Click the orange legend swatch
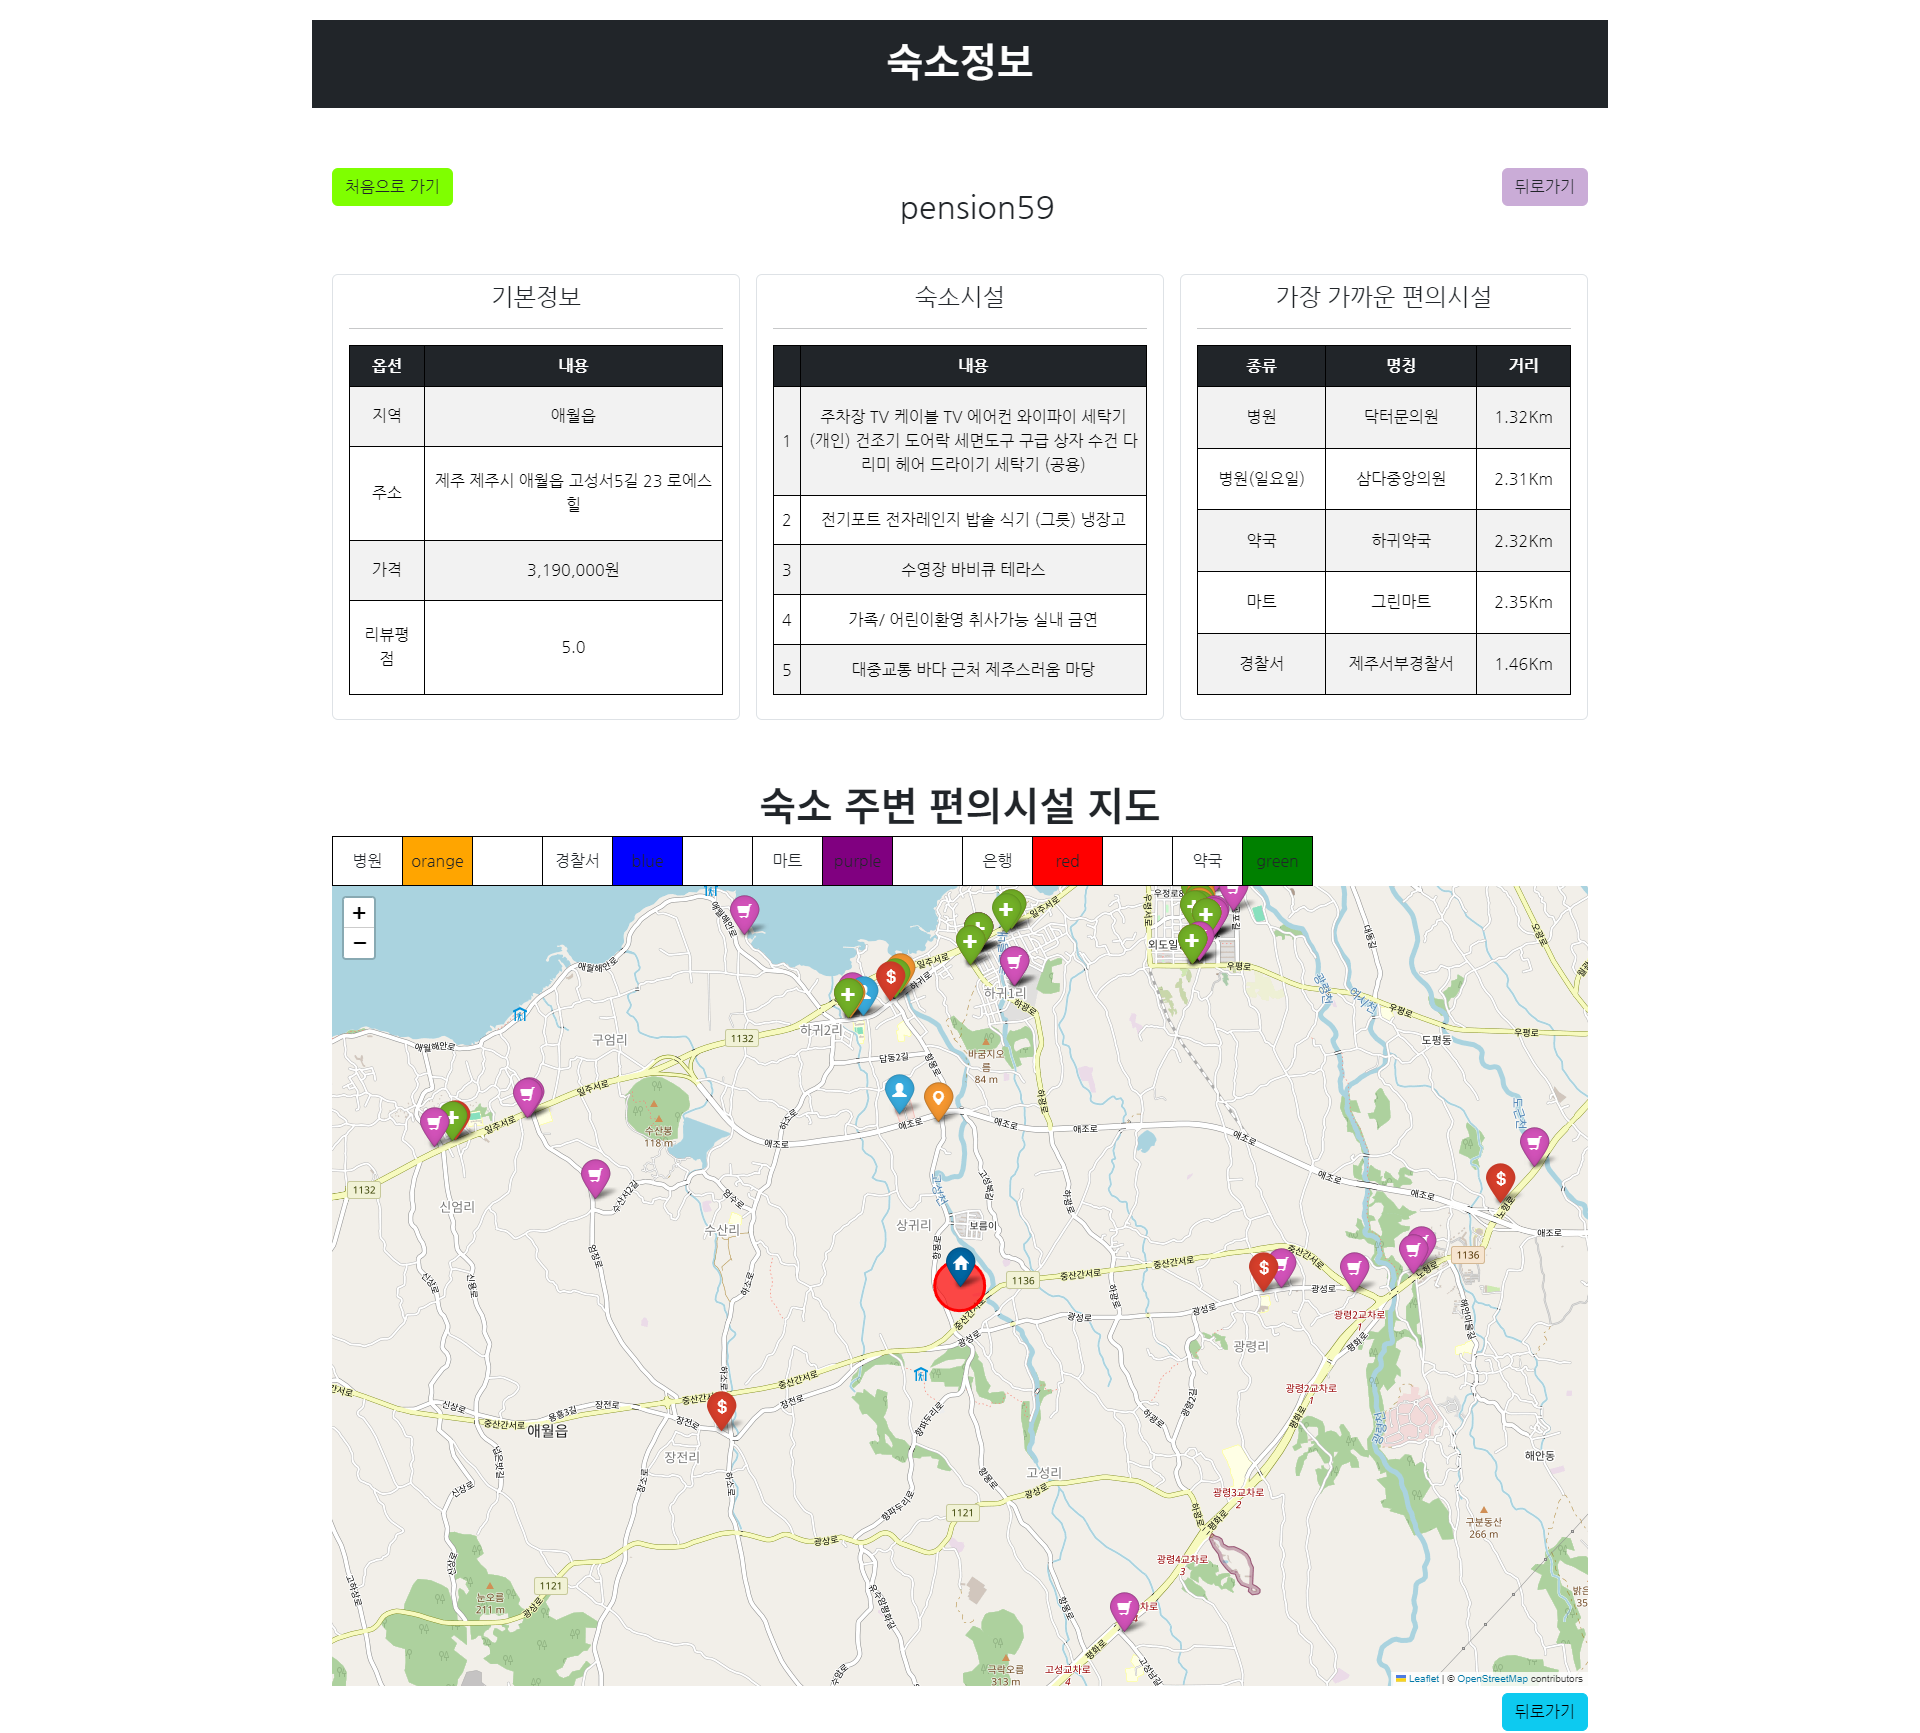The width and height of the screenshot is (1920, 1733). click(437, 861)
